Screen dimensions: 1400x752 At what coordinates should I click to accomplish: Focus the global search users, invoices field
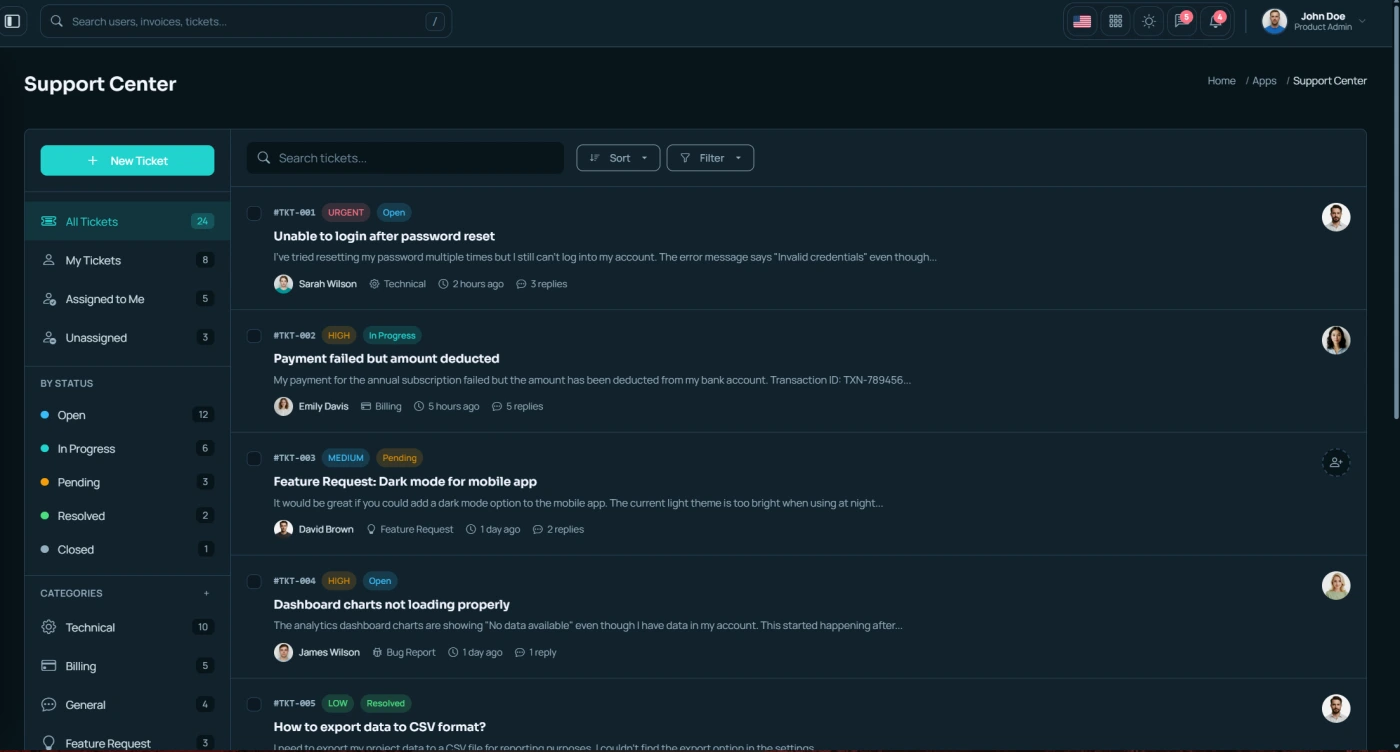(246, 21)
